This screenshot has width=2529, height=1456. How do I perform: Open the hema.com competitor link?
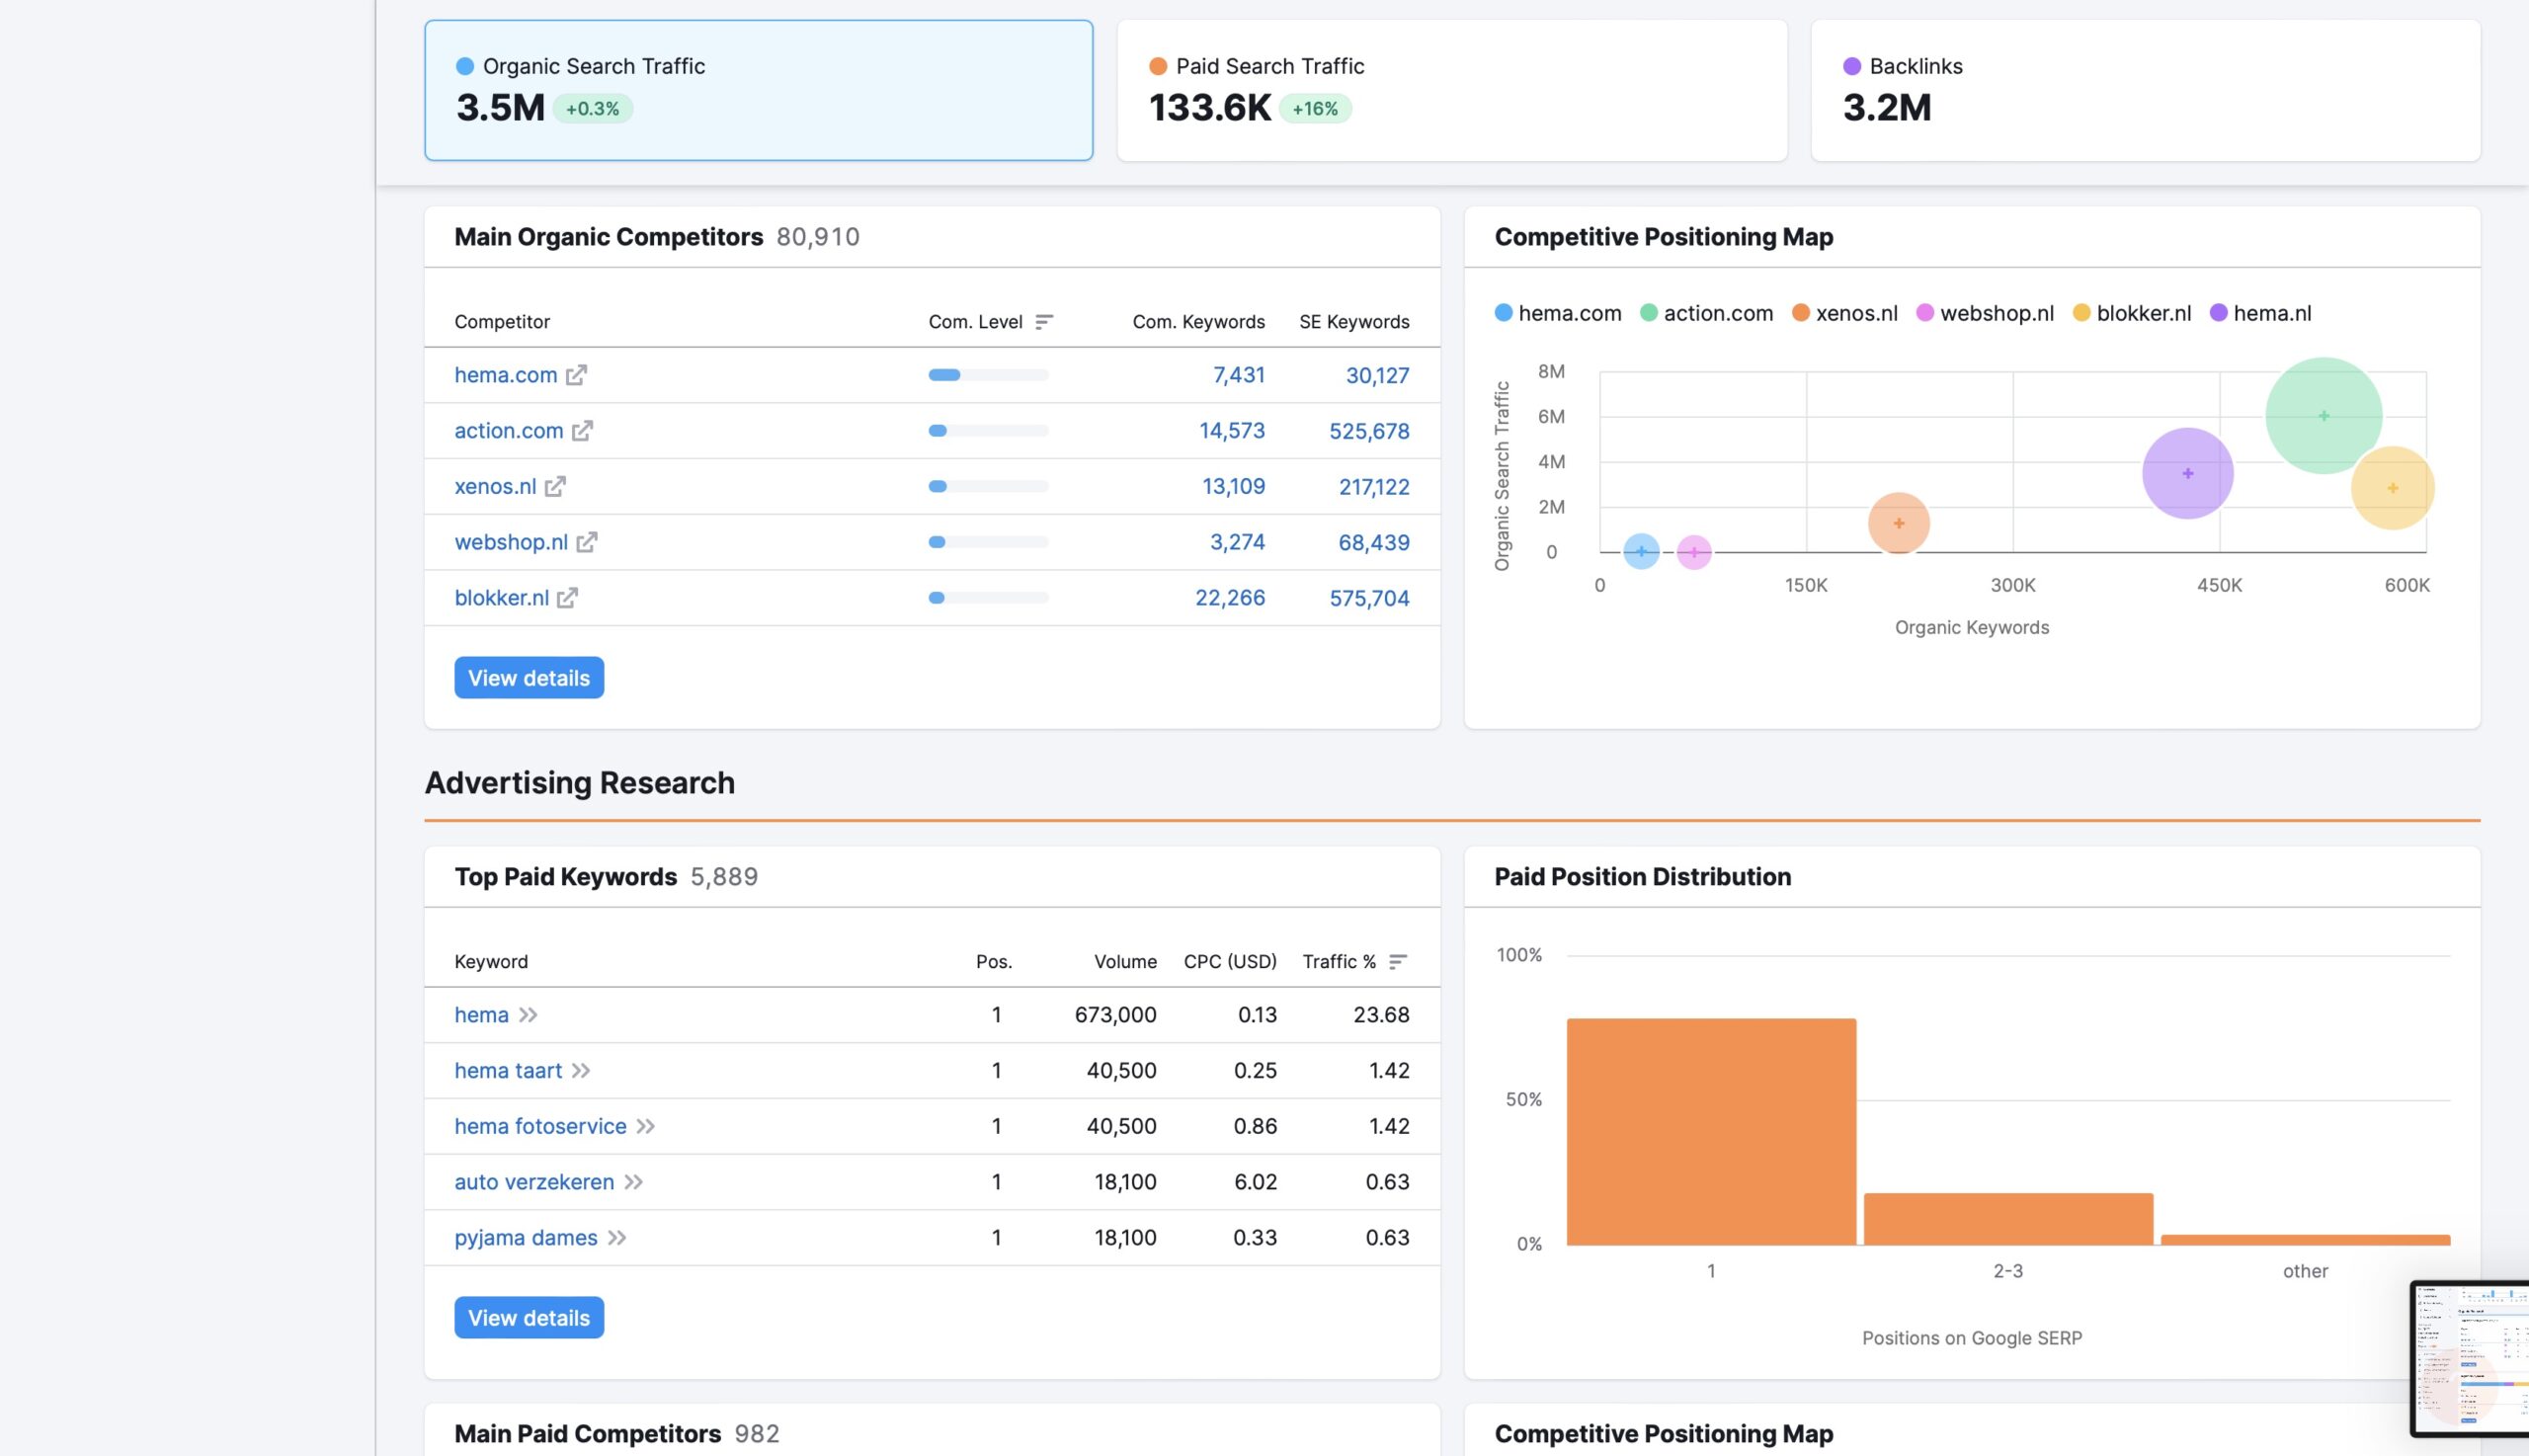point(506,375)
